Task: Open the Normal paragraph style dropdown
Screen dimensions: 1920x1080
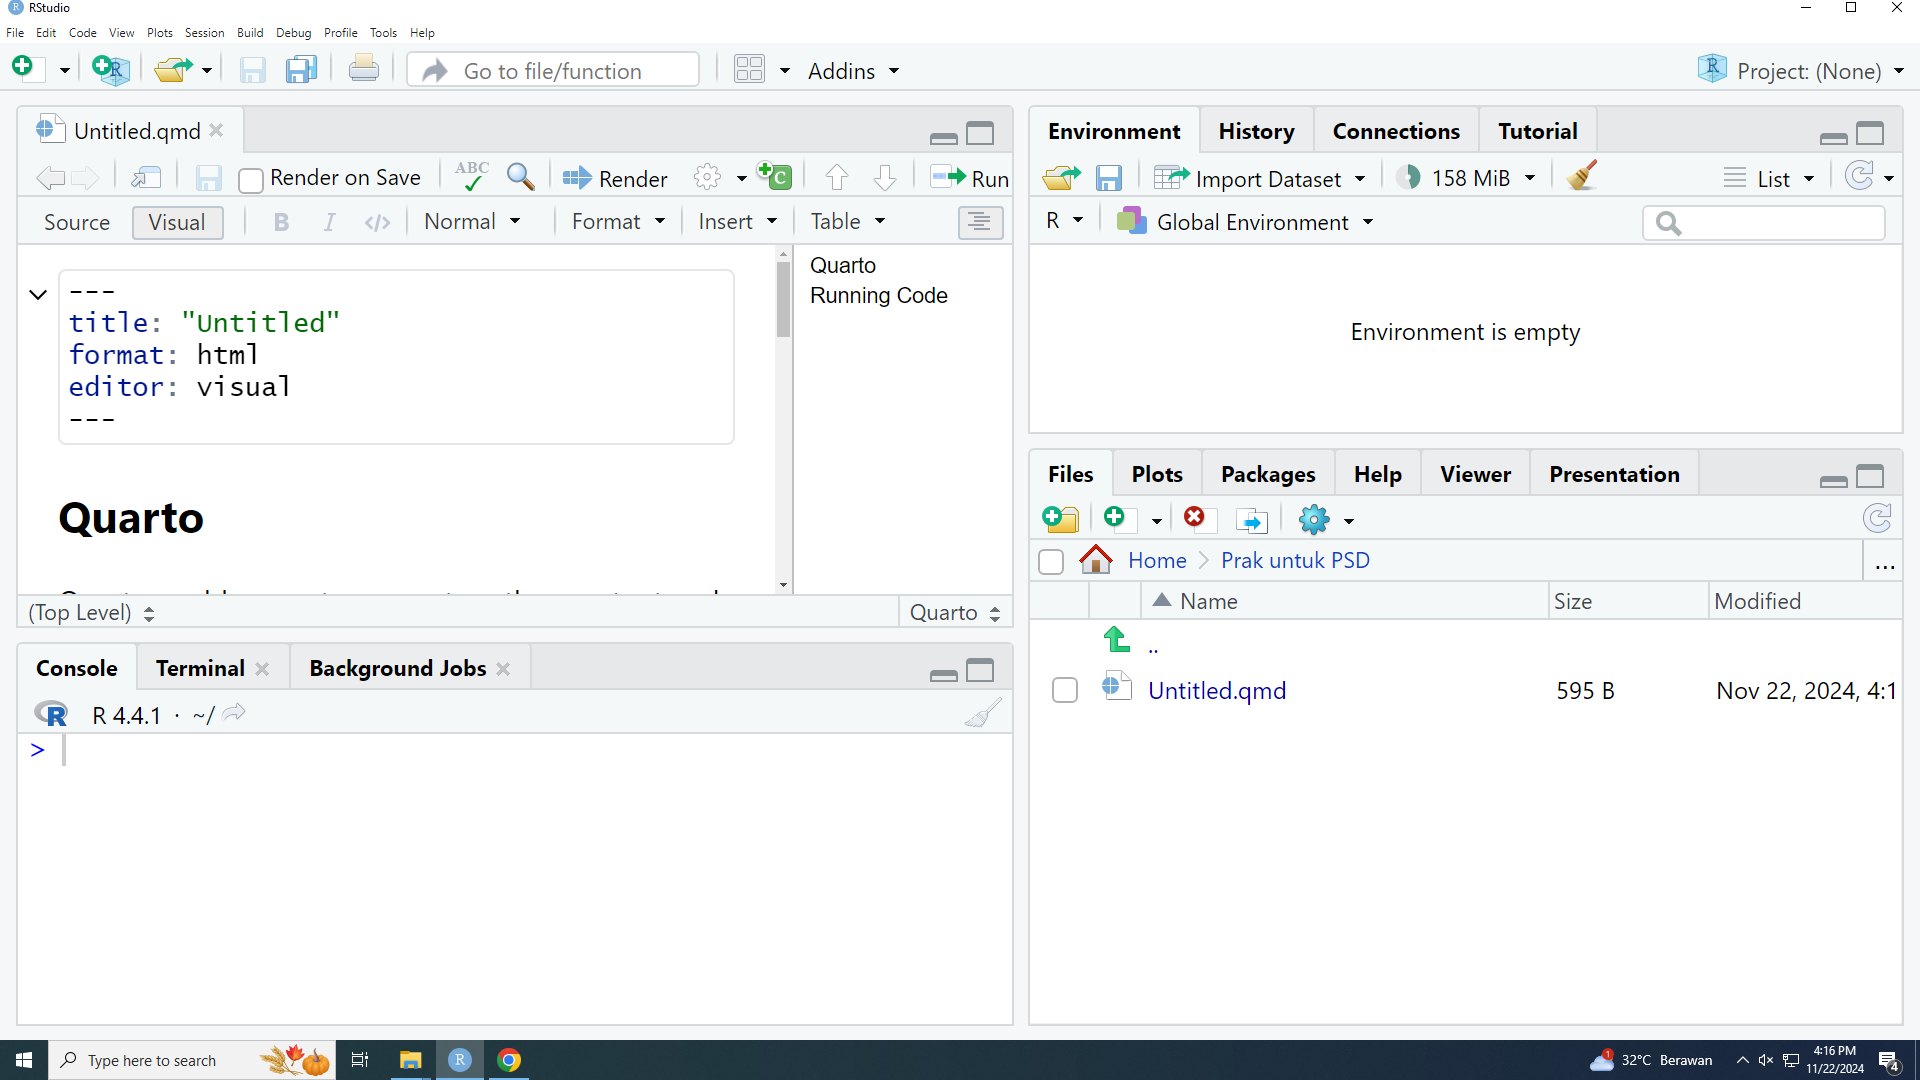Action: (472, 222)
